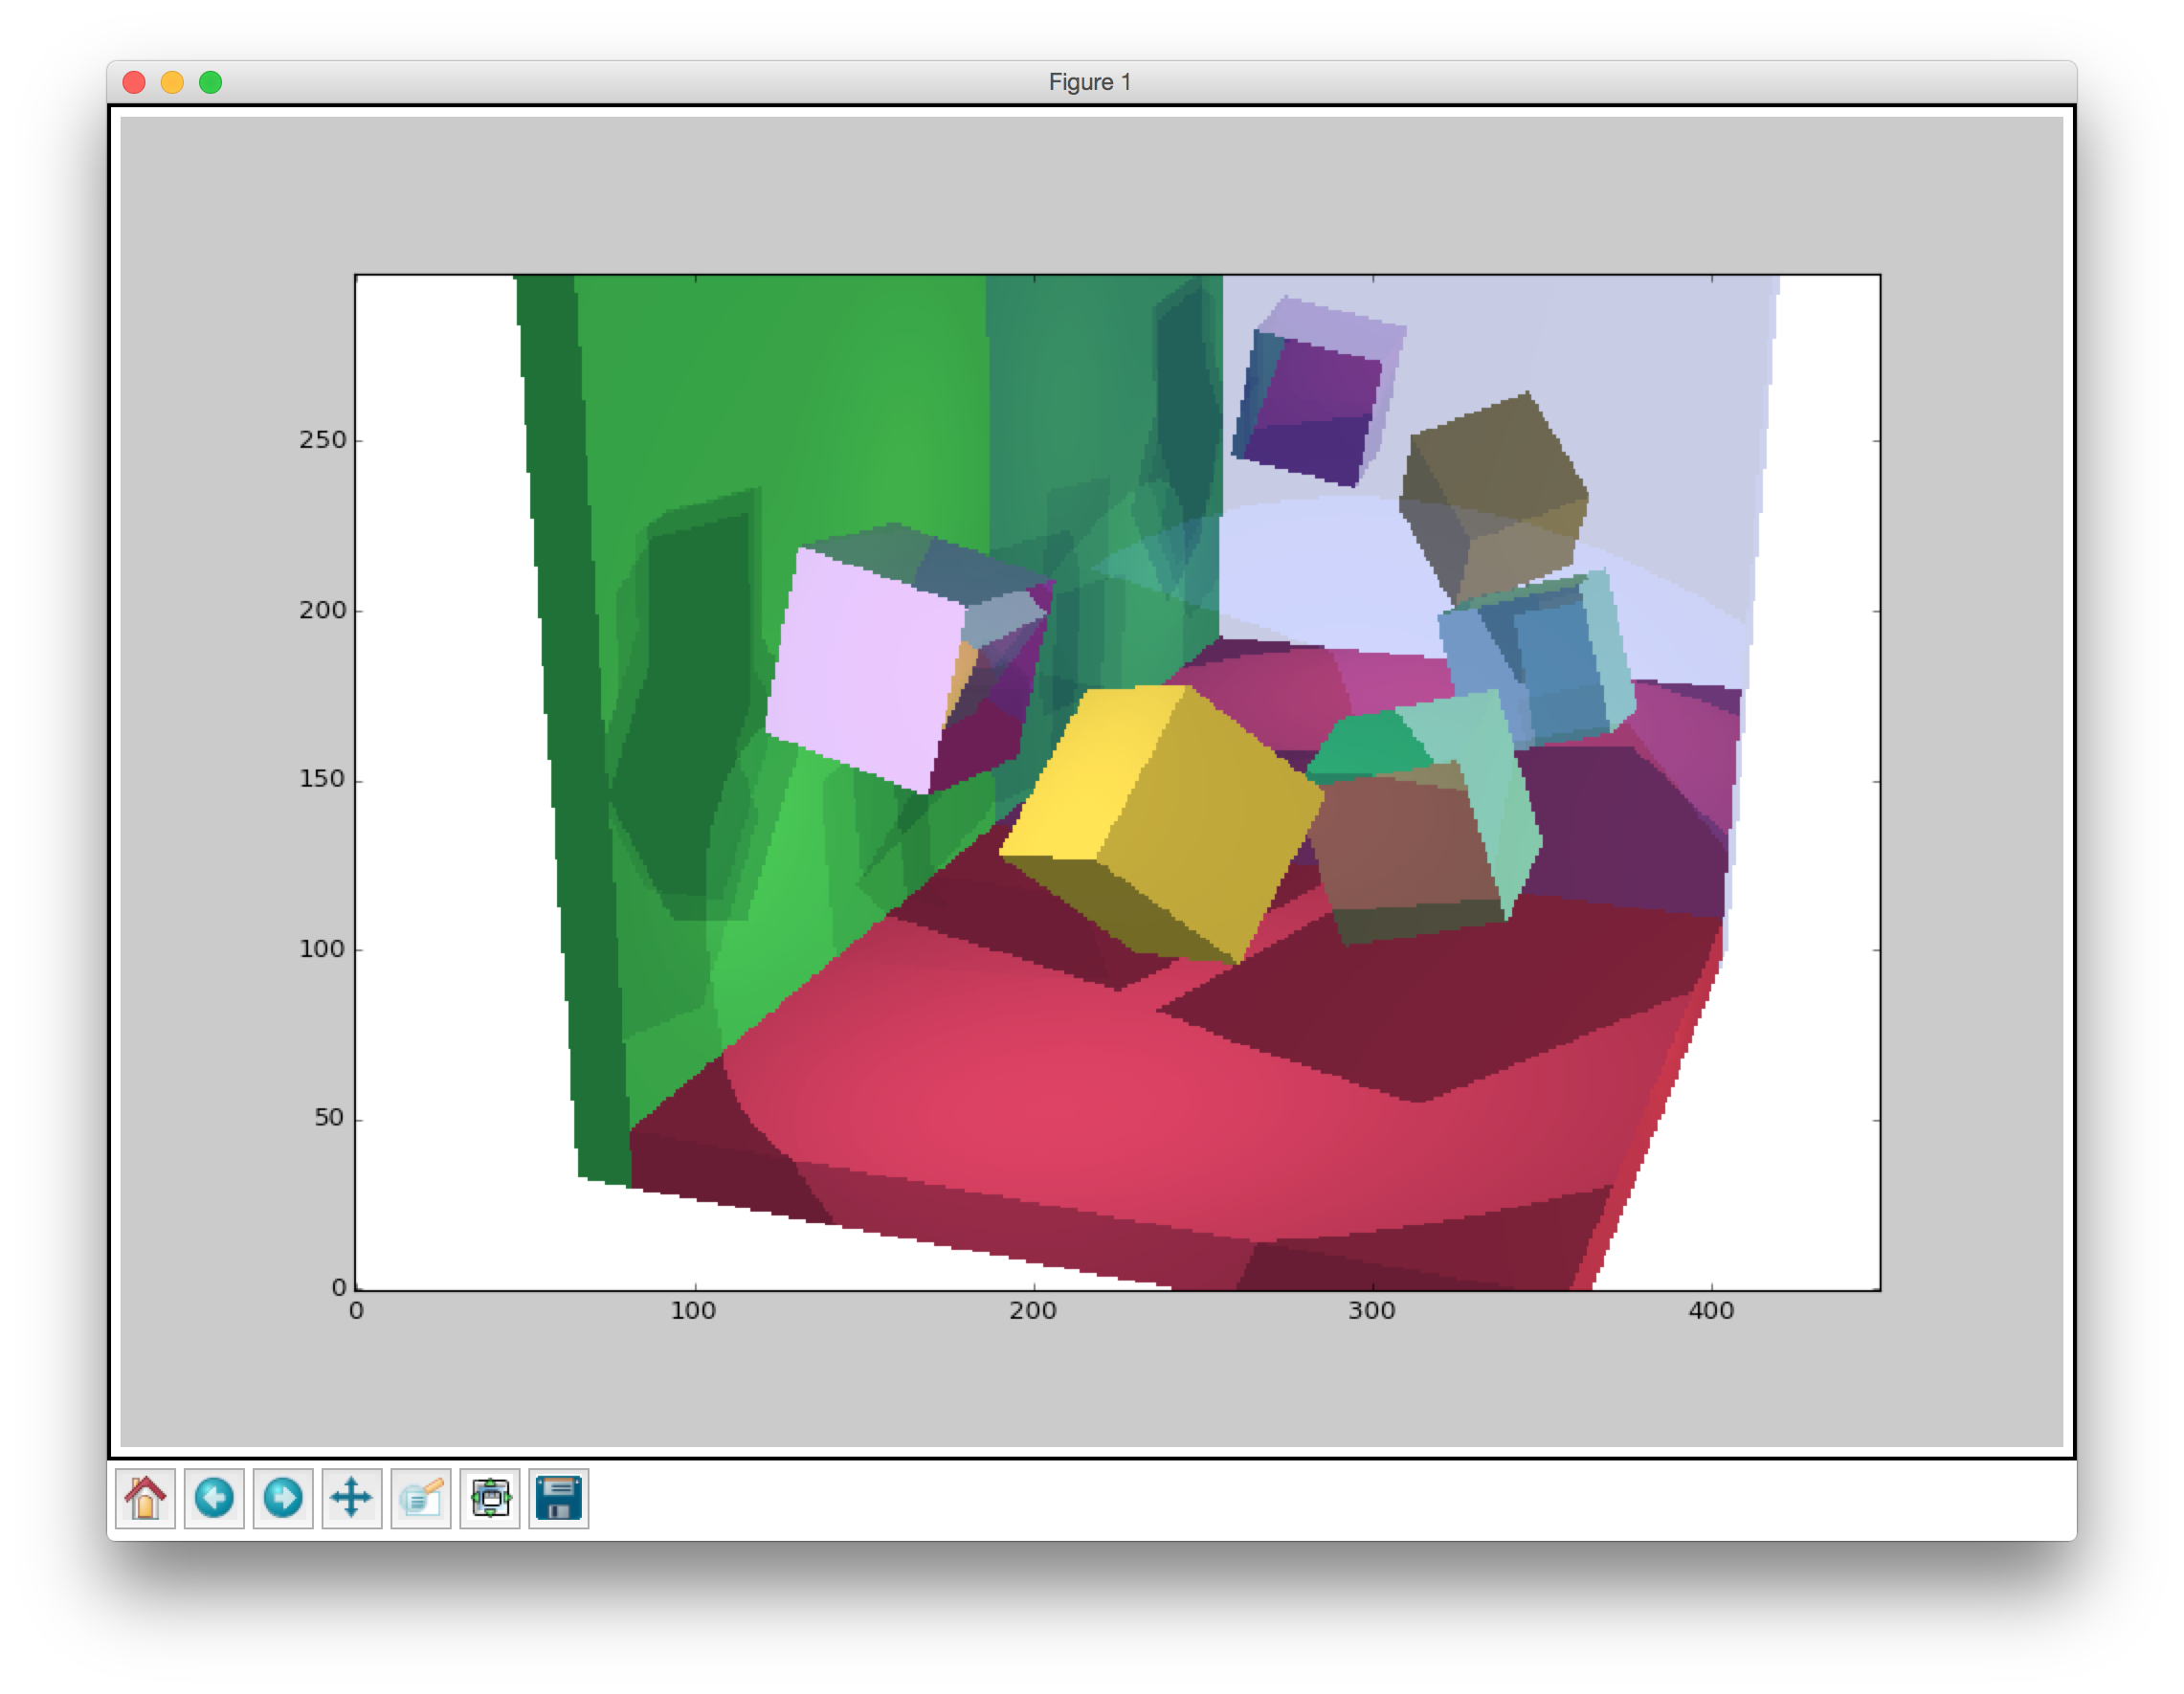Go back to previous view

coord(214,1498)
